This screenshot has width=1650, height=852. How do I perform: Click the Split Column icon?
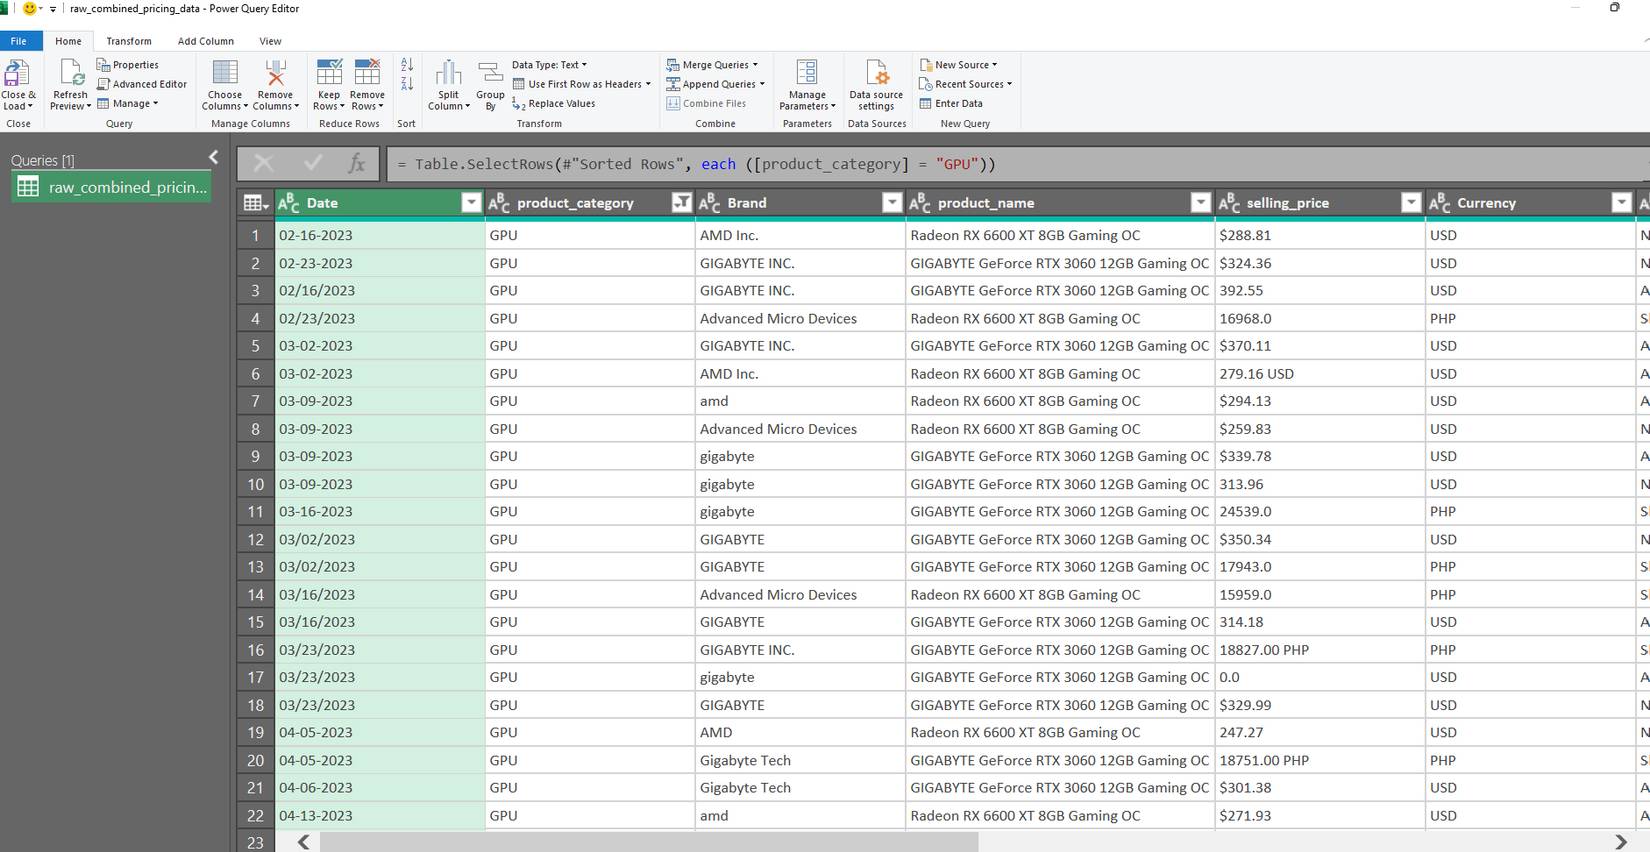click(x=448, y=74)
